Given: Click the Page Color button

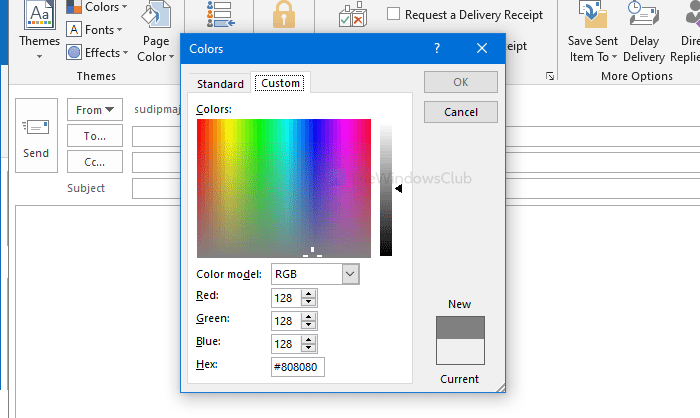Looking at the screenshot, I should [x=155, y=35].
